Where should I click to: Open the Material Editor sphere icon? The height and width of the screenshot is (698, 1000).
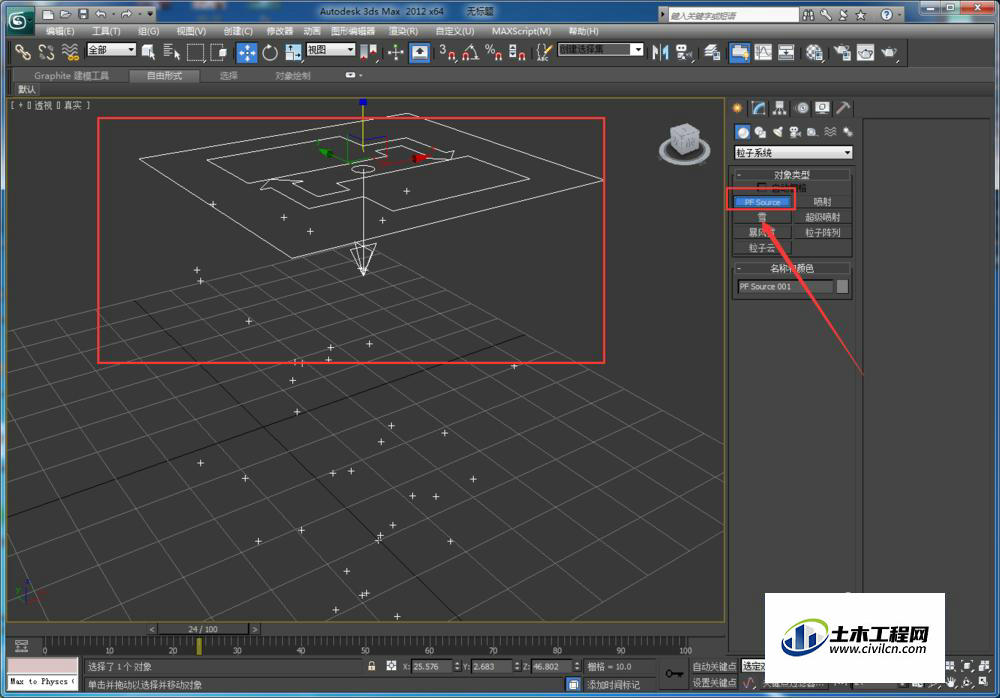point(814,52)
